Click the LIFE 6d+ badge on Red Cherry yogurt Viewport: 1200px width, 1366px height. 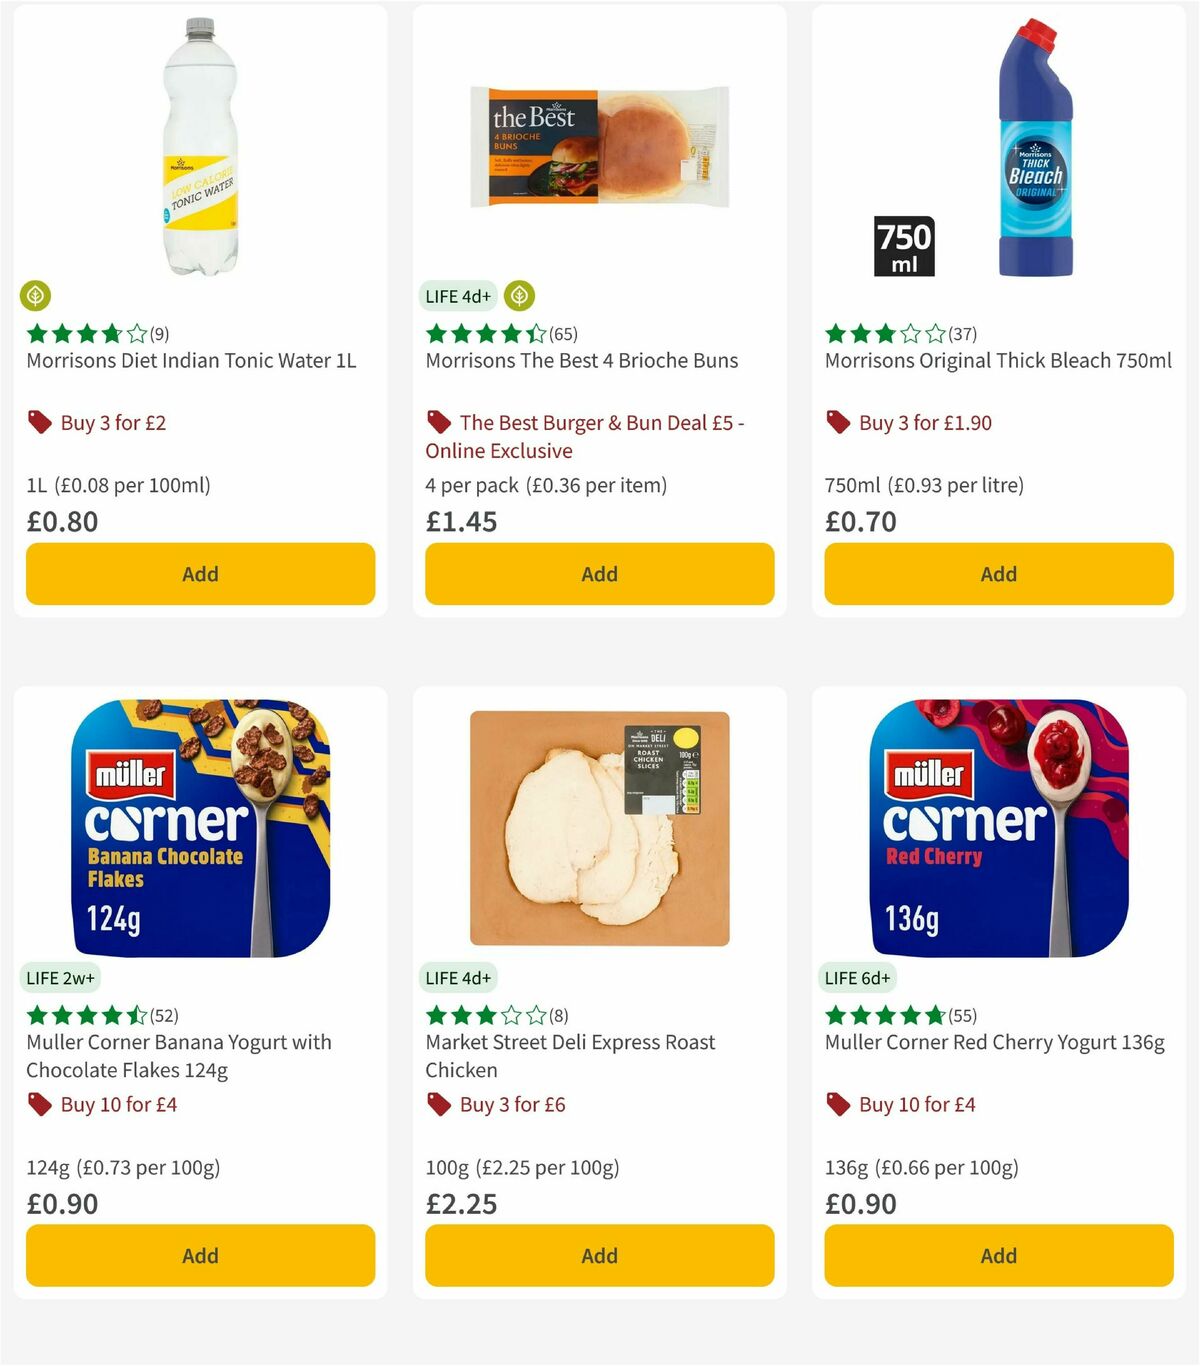coord(860,977)
